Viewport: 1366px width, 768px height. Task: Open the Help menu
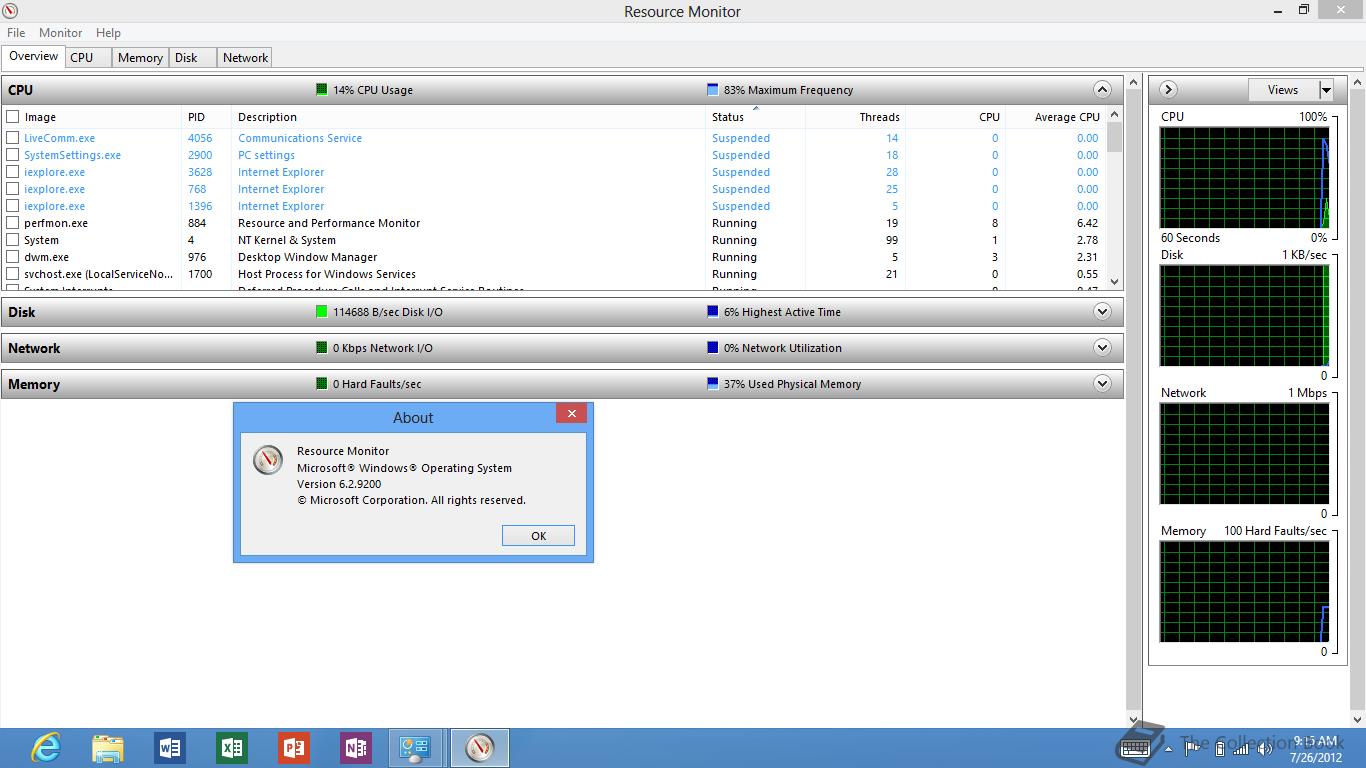(108, 32)
